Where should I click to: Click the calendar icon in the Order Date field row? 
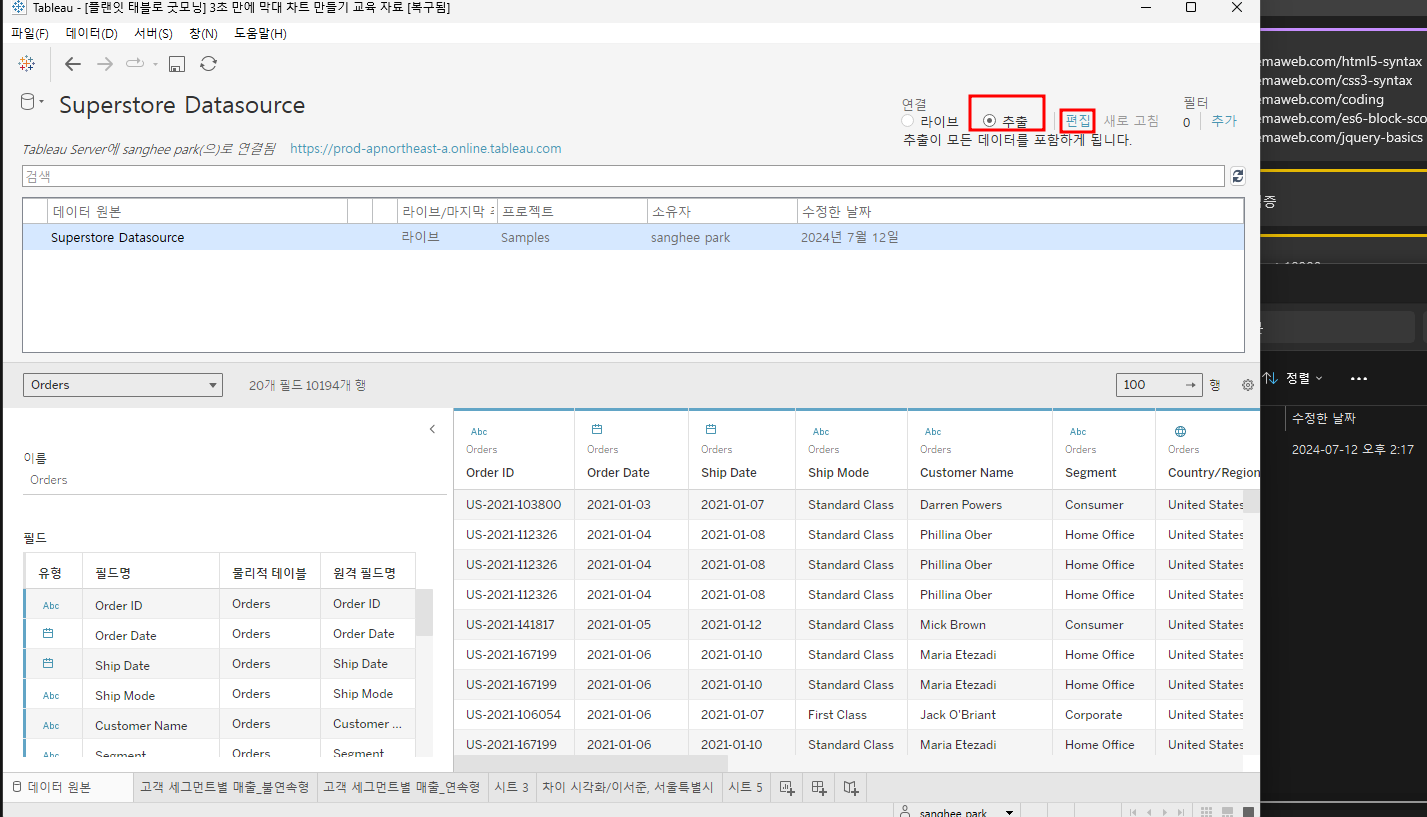pos(48,633)
